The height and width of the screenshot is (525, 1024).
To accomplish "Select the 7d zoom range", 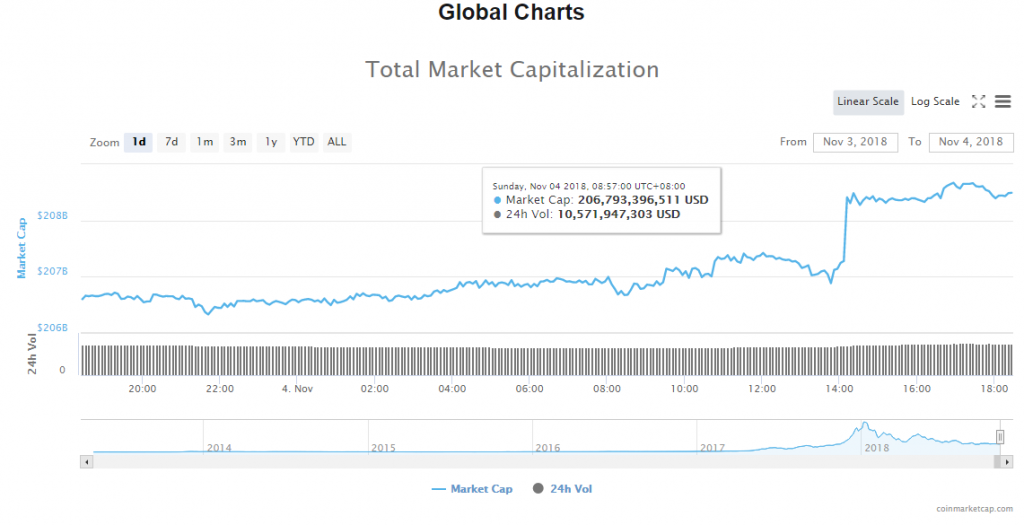I will (x=172, y=142).
